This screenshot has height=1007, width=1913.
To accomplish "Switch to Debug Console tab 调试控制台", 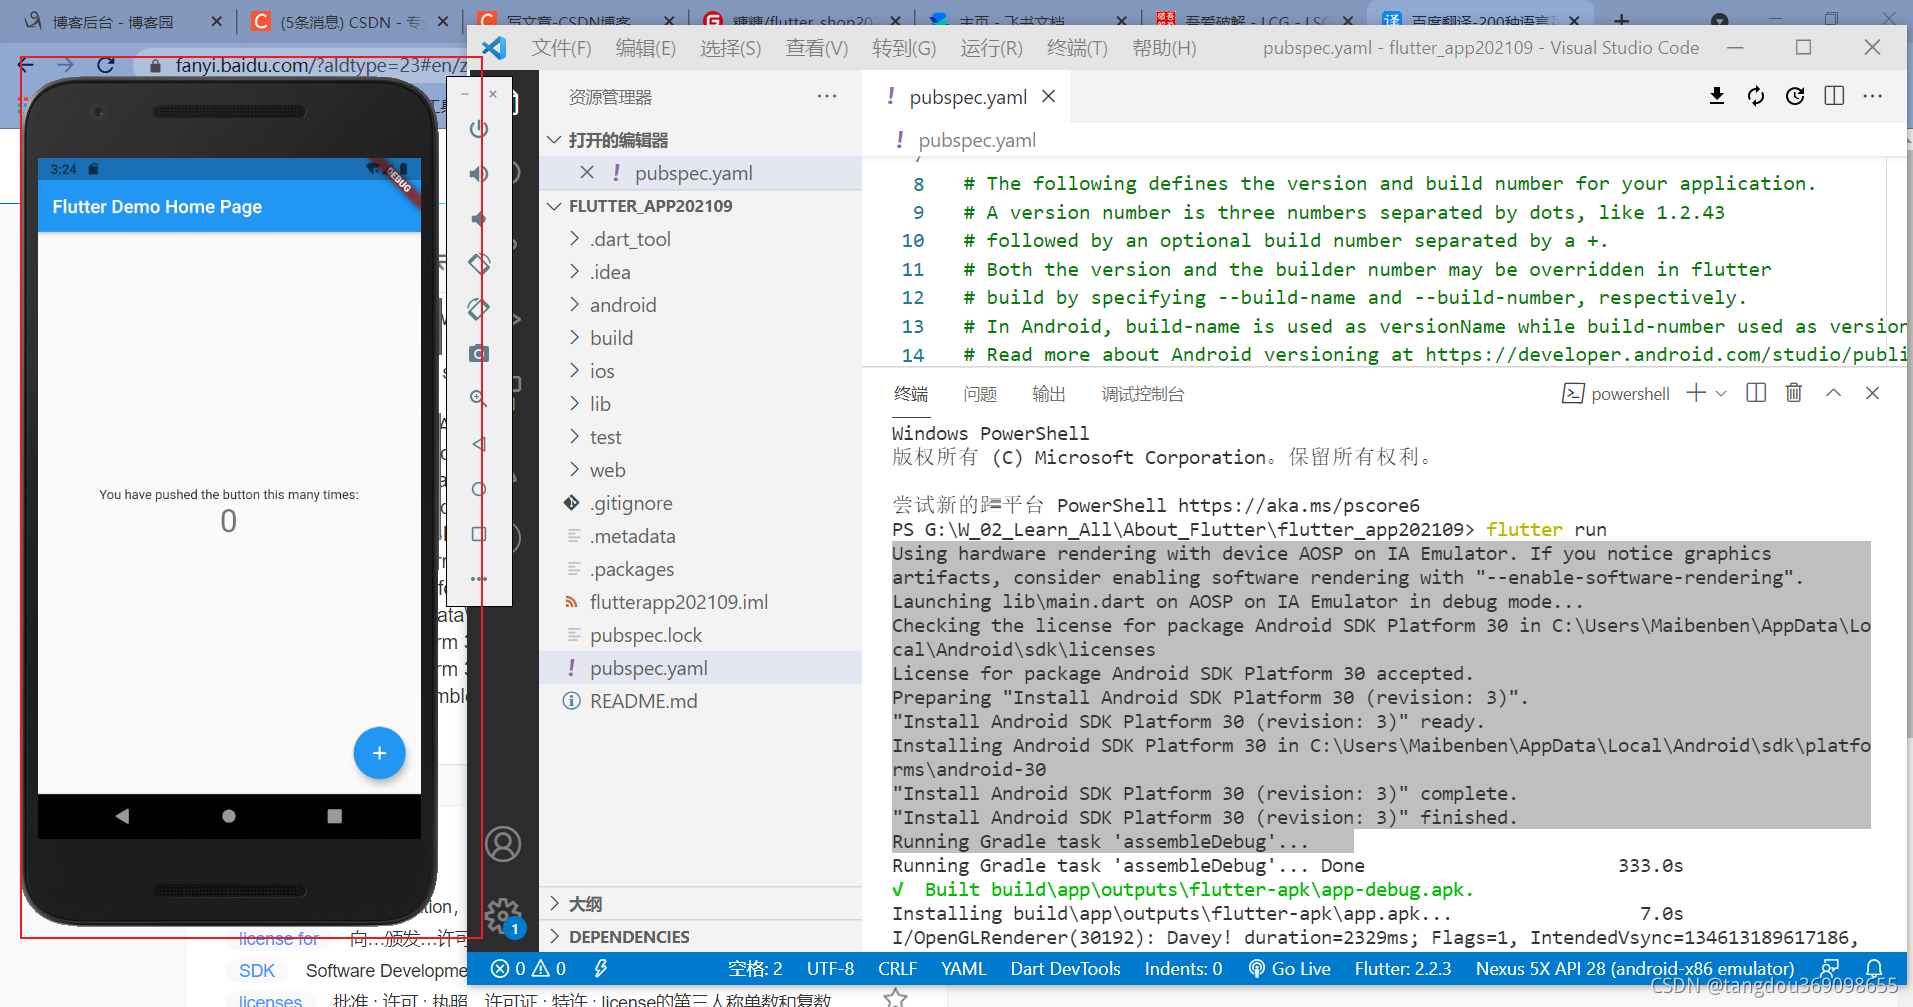I will tap(1143, 394).
